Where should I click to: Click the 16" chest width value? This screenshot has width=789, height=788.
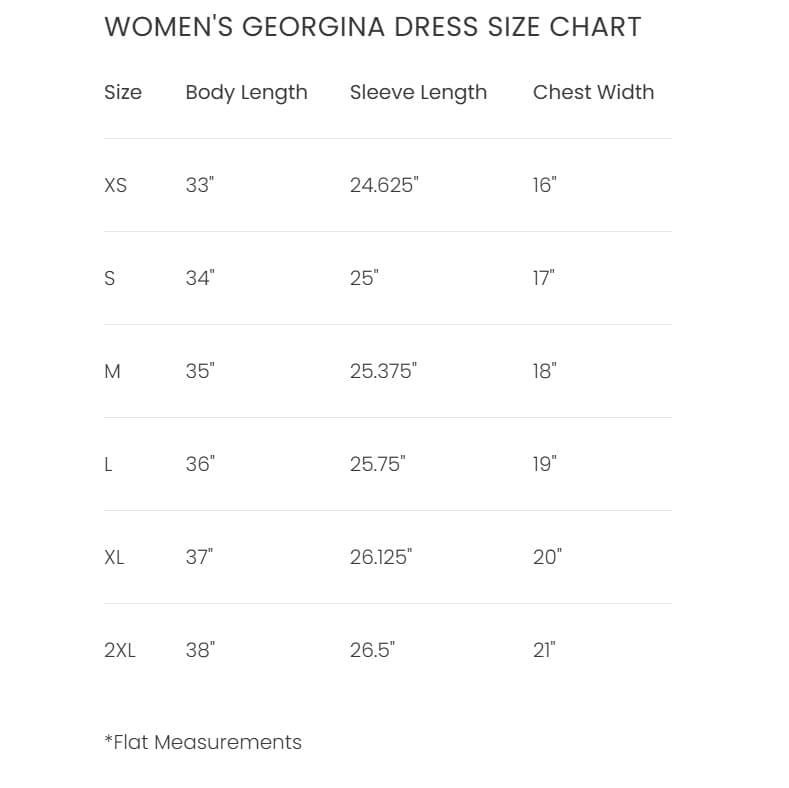(544, 185)
